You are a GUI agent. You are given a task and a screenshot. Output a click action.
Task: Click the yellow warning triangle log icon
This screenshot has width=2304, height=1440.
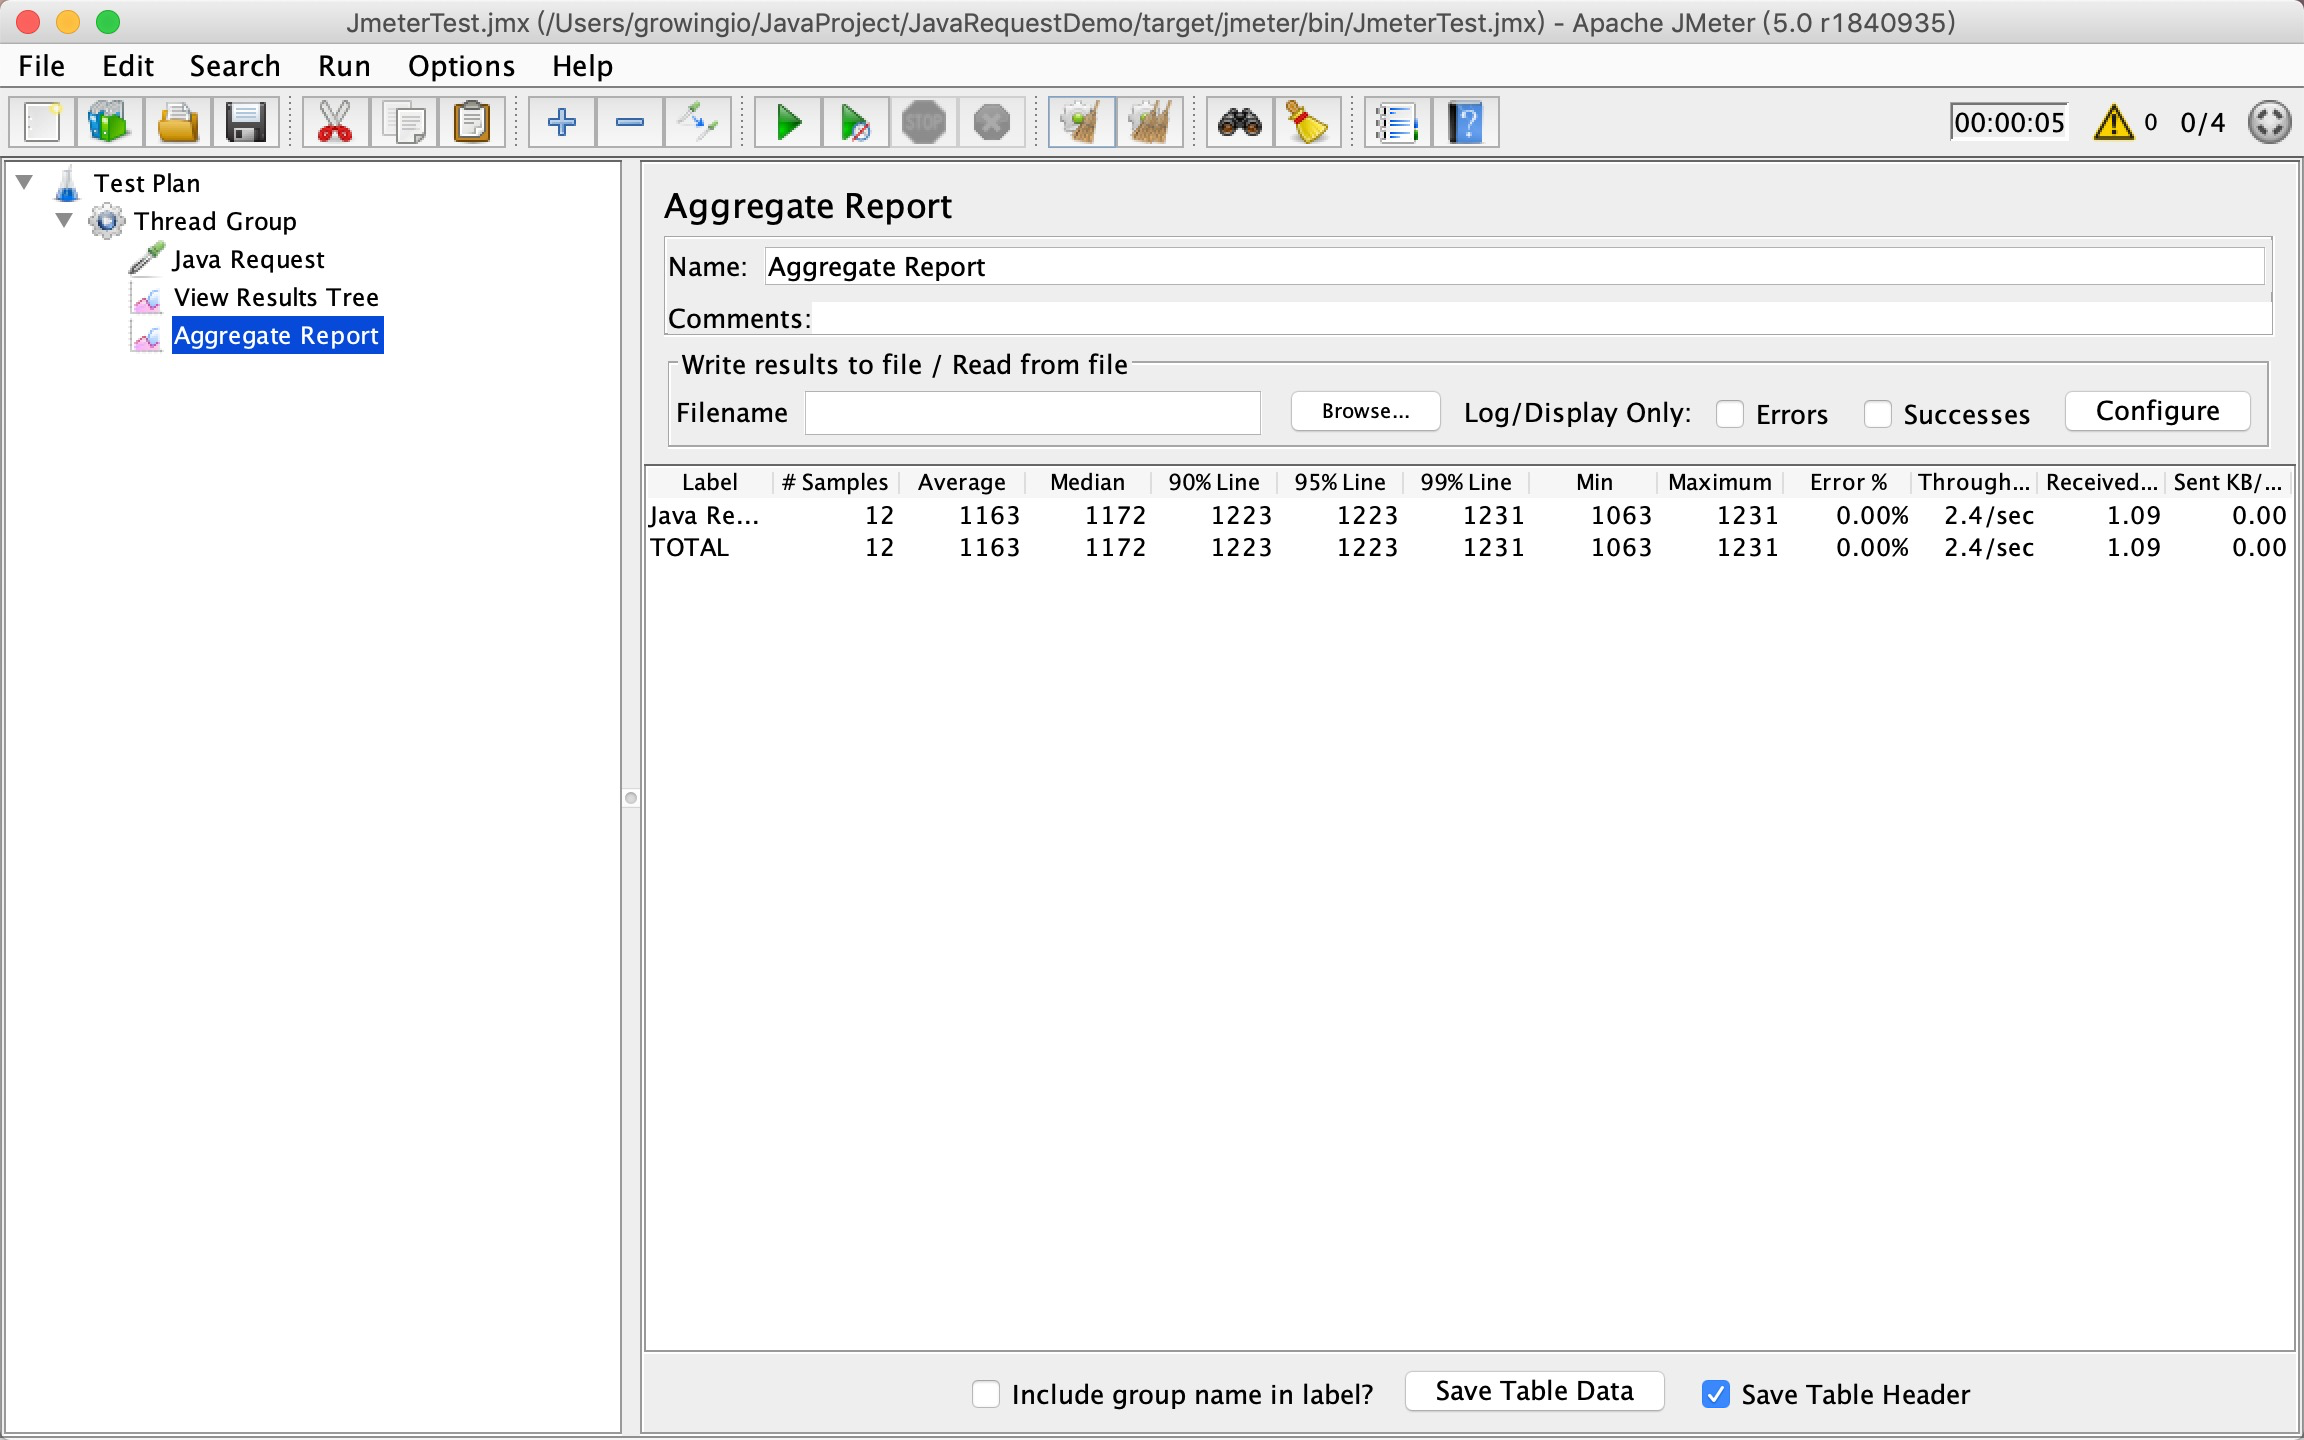(2113, 123)
